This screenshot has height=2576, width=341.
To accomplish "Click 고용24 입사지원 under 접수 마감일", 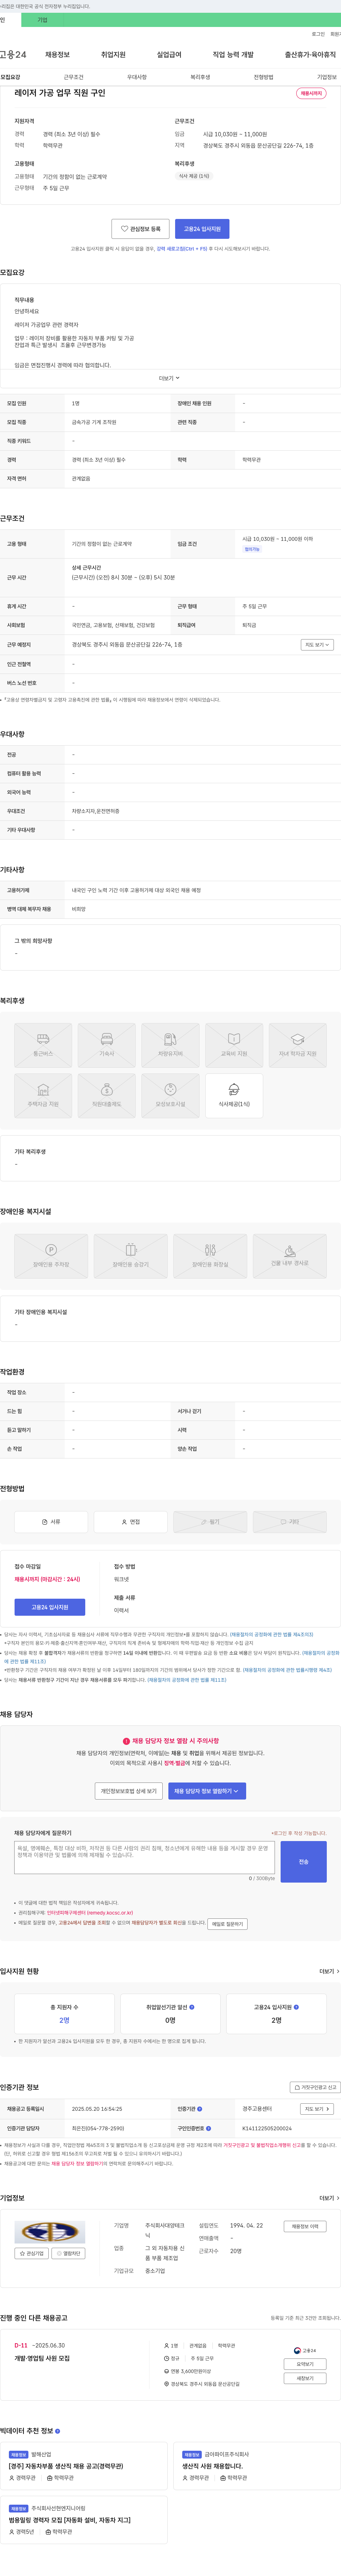I will tap(50, 1607).
